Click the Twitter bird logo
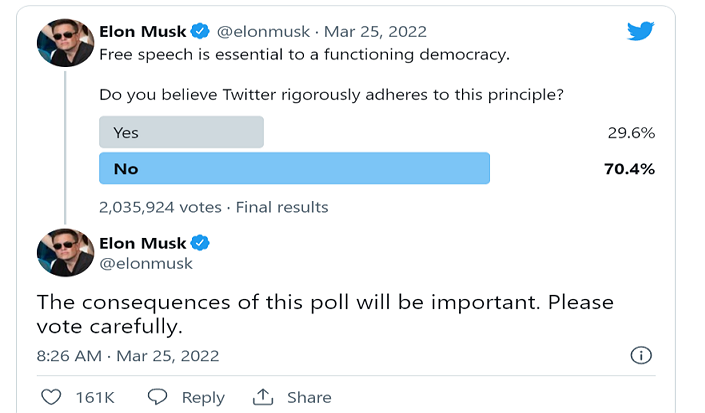Viewport: 705px width, 413px height. pyautogui.click(x=641, y=31)
